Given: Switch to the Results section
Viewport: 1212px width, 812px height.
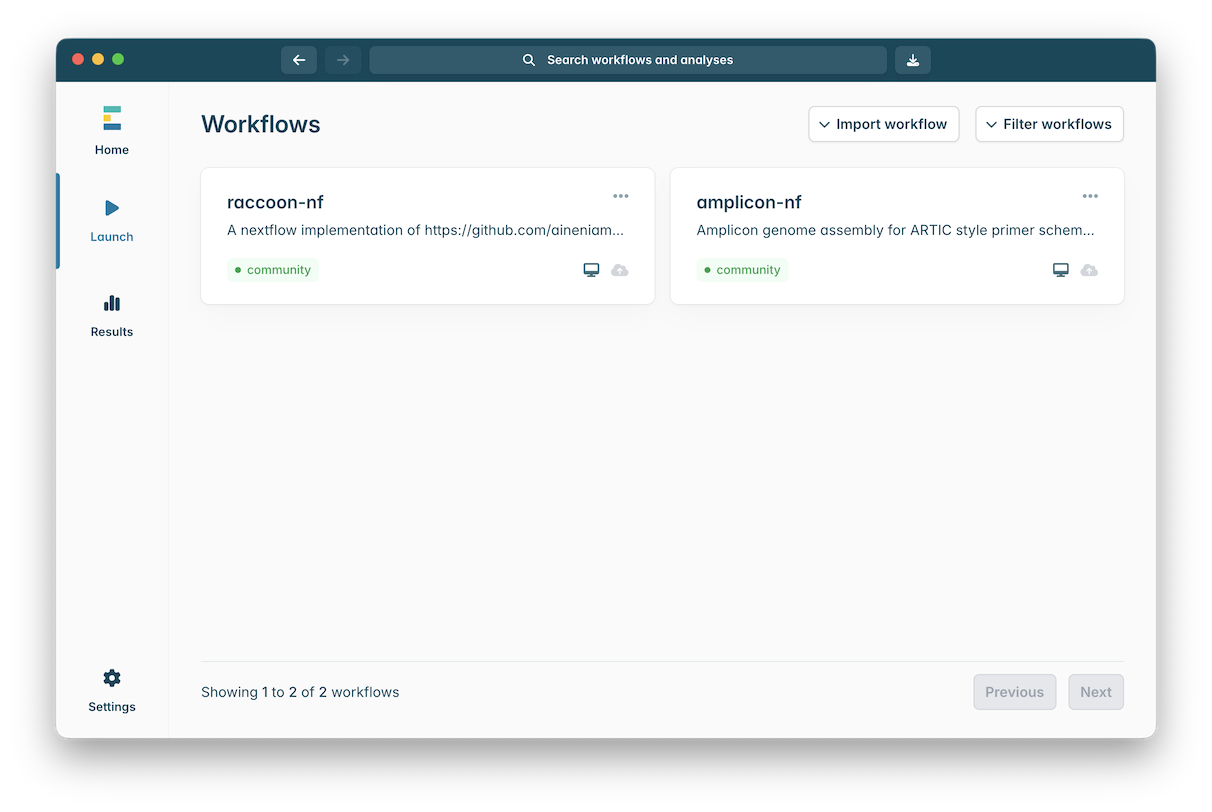Looking at the screenshot, I should click(x=112, y=315).
